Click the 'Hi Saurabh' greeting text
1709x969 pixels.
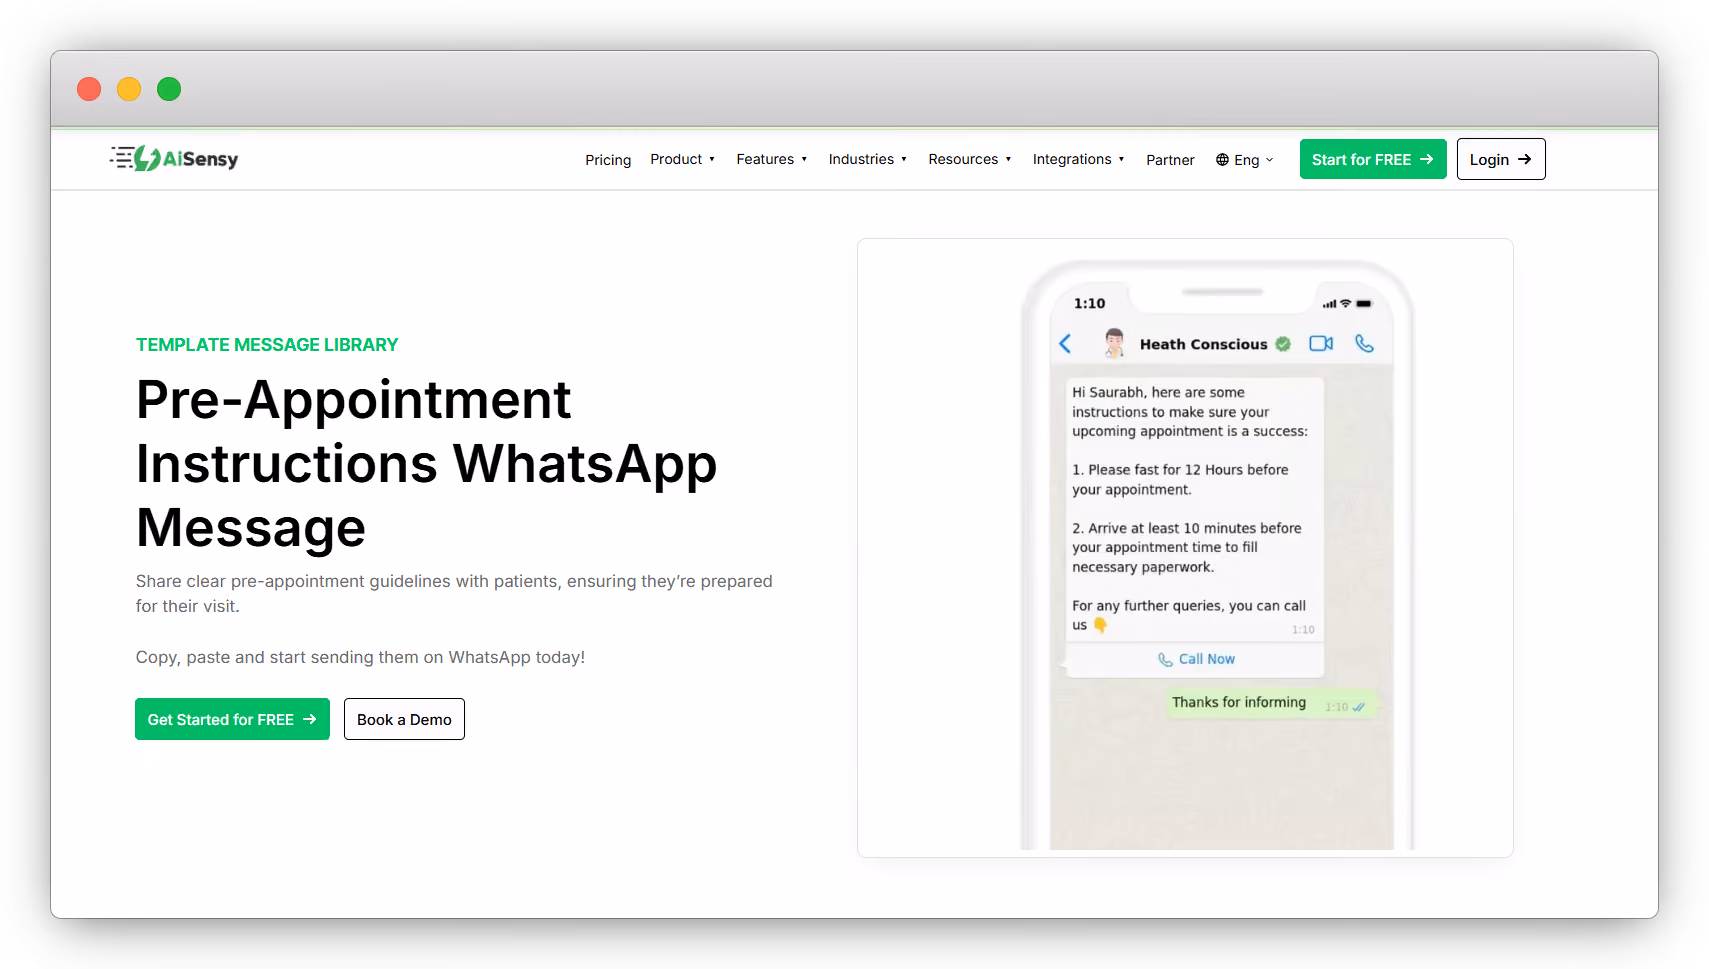(1190, 412)
